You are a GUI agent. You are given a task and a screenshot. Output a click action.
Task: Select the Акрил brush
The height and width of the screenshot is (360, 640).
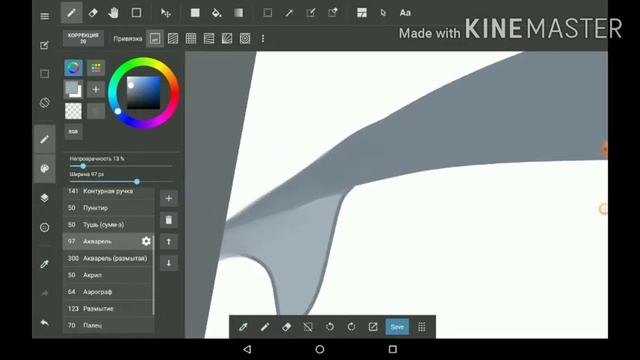point(108,275)
